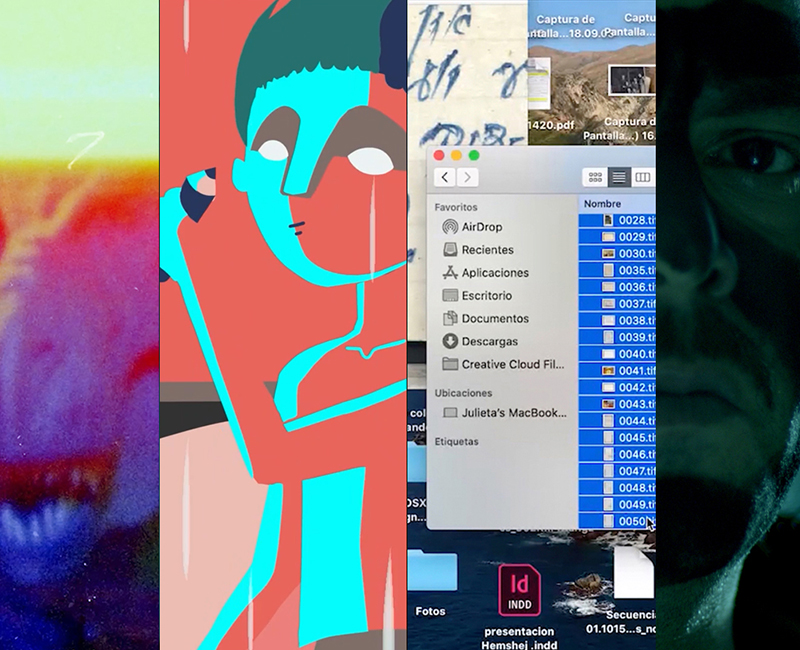
Task: Select file 0043.tif
Action: pos(617,404)
